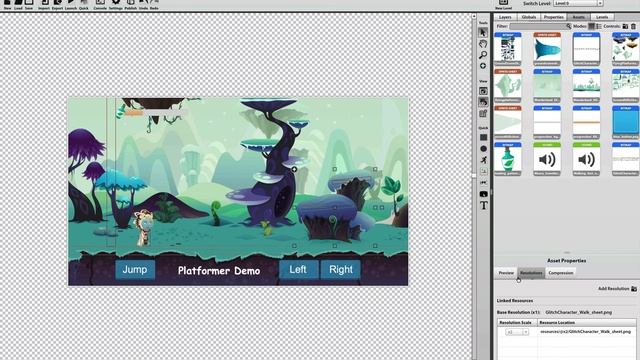The image size is (640, 360).
Task: Select the magnifier zoom tool
Action: pyautogui.click(x=483, y=55)
